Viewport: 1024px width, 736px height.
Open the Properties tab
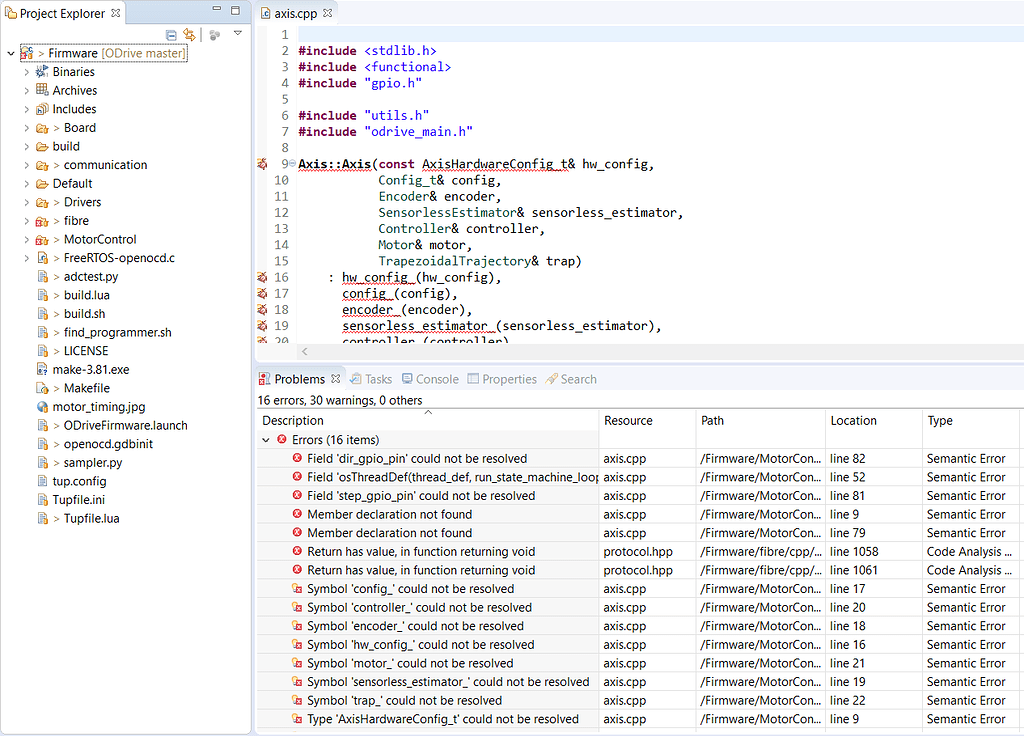(501, 379)
